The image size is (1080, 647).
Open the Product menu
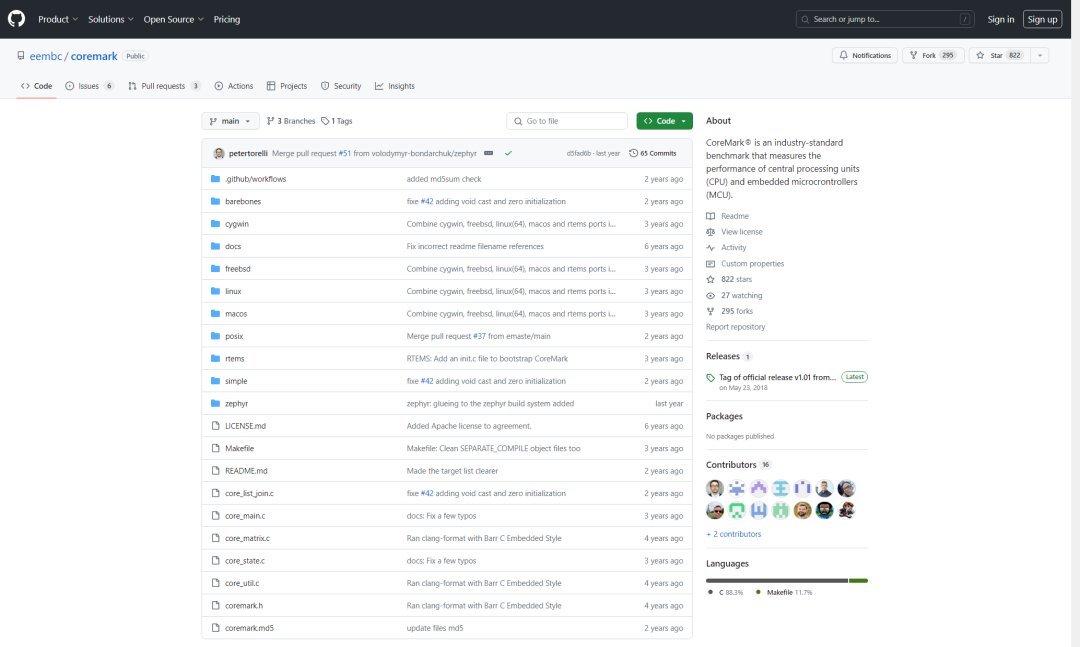[58, 19]
